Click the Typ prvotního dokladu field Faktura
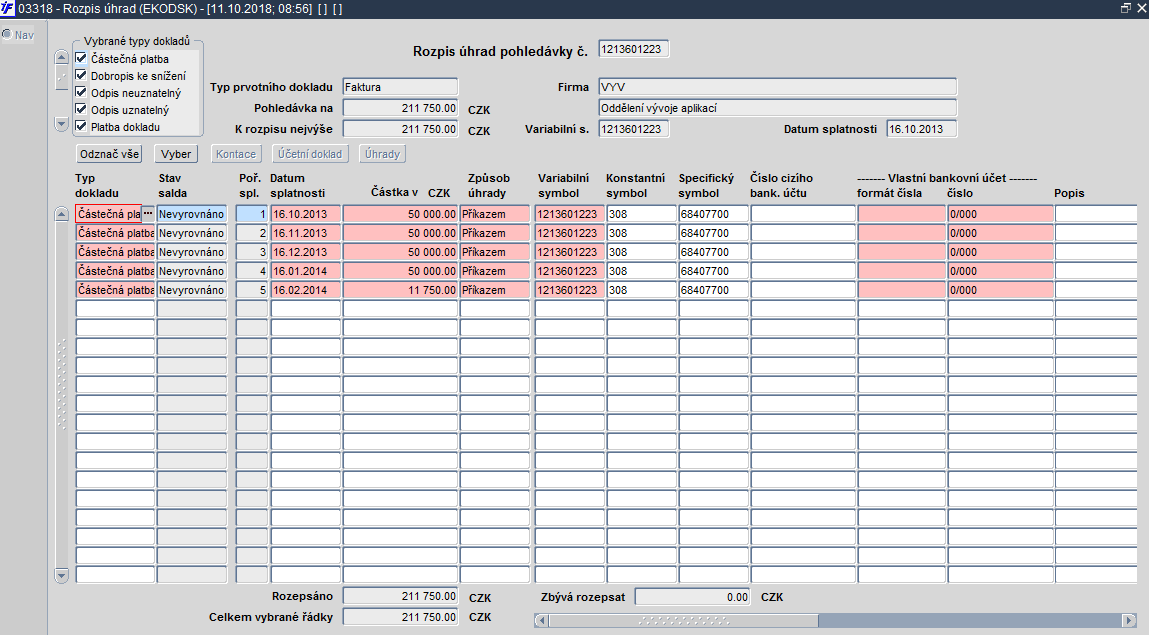 point(400,86)
